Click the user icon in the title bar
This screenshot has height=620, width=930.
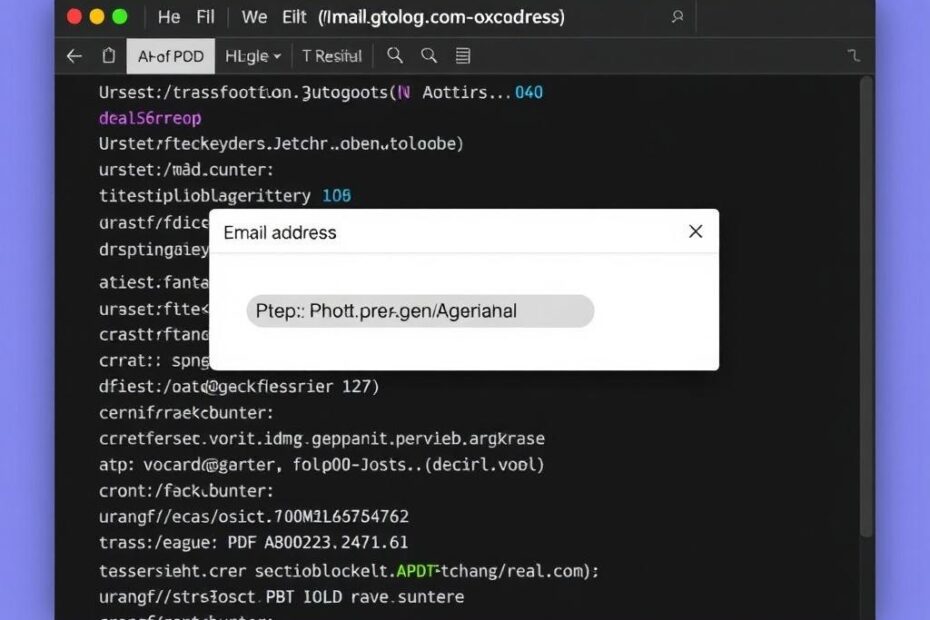pos(677,17)
